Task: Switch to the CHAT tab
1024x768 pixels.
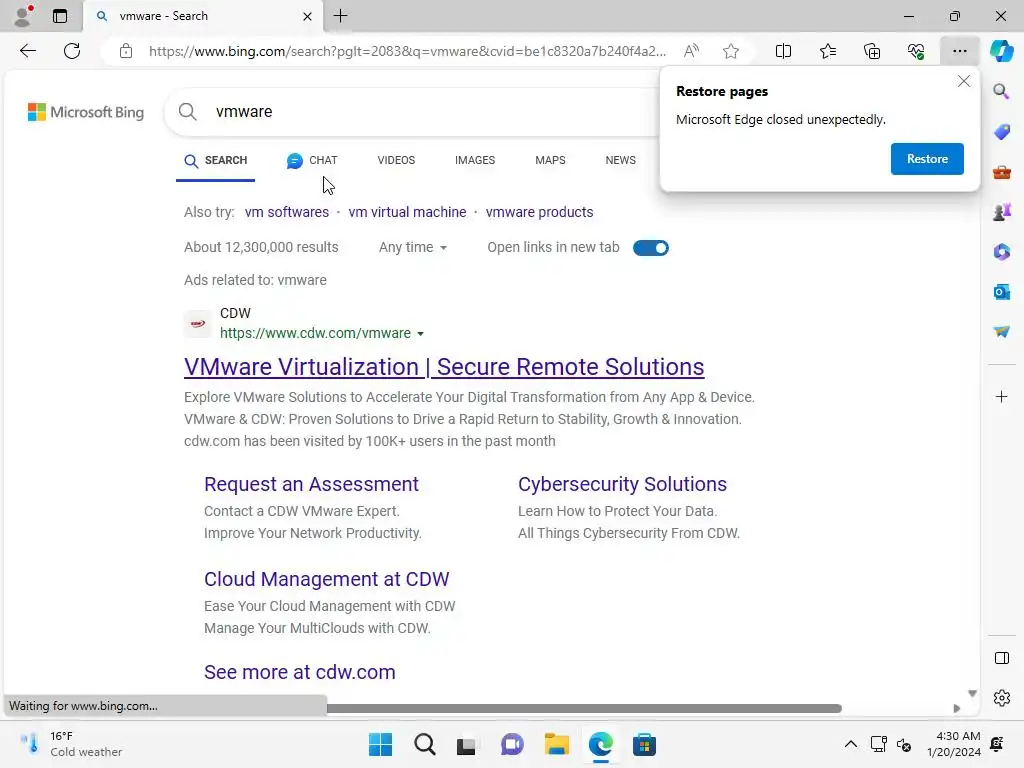Action: tap(312, 160)
